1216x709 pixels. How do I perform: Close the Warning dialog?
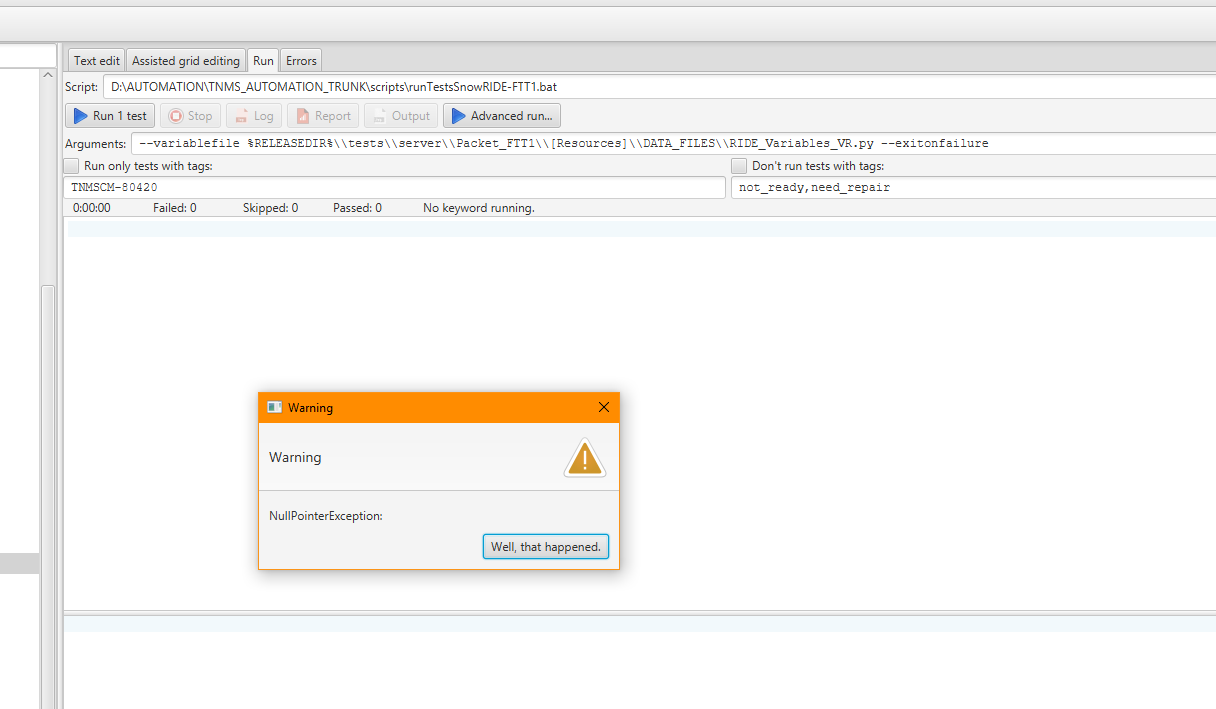click(x=603, y=407)
